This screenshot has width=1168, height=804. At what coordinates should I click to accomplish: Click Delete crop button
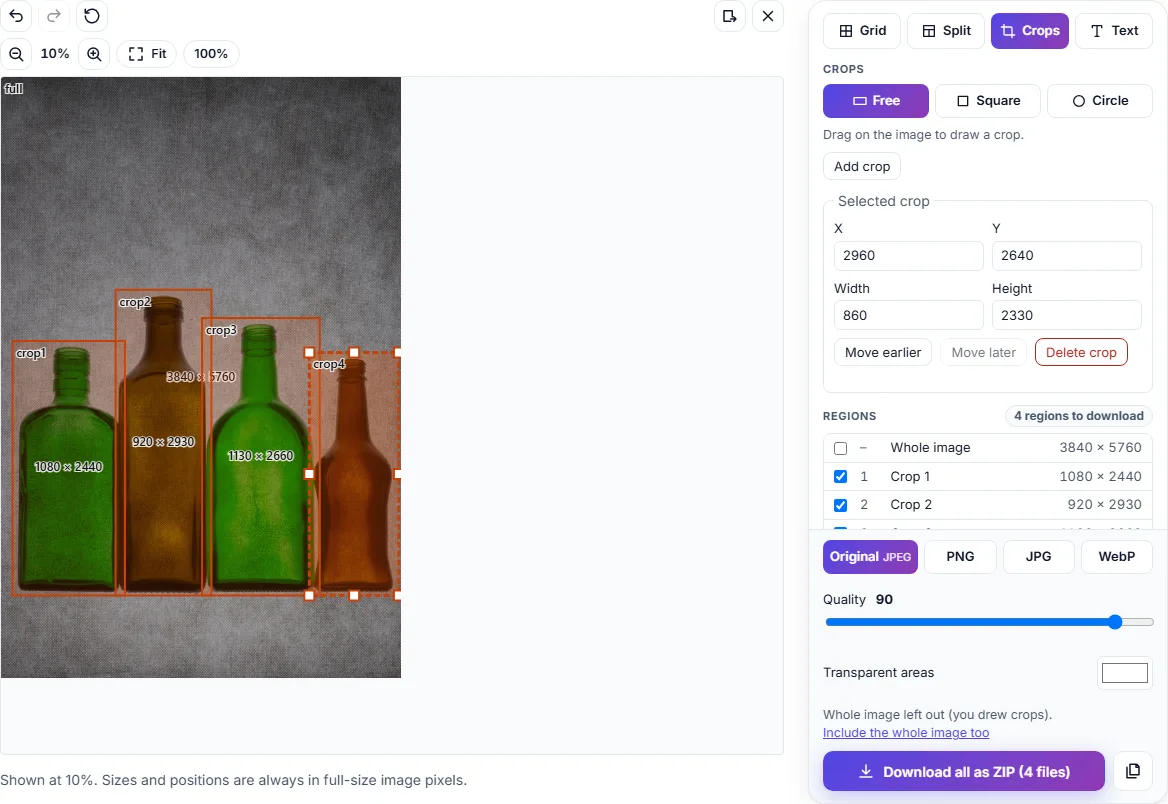click(x=1081, y=352)
